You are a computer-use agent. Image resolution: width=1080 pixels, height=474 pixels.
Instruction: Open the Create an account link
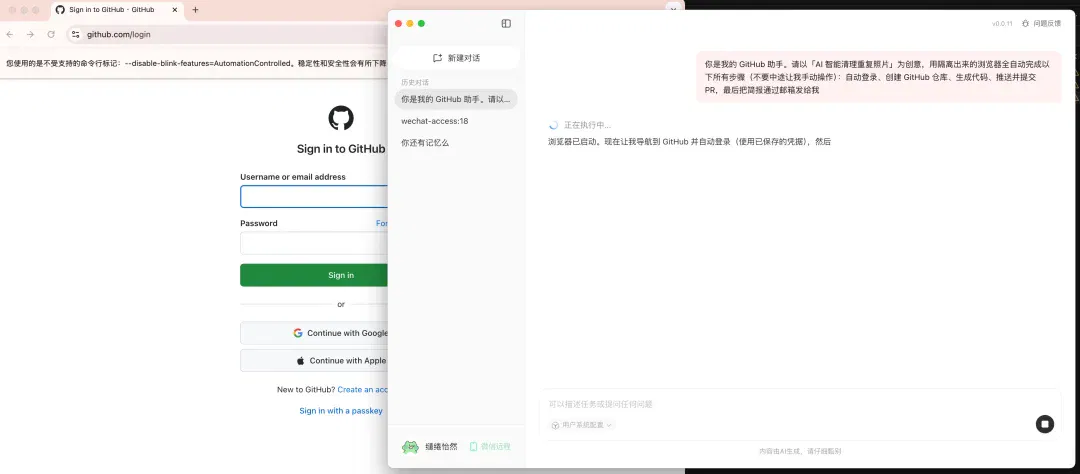363,389
